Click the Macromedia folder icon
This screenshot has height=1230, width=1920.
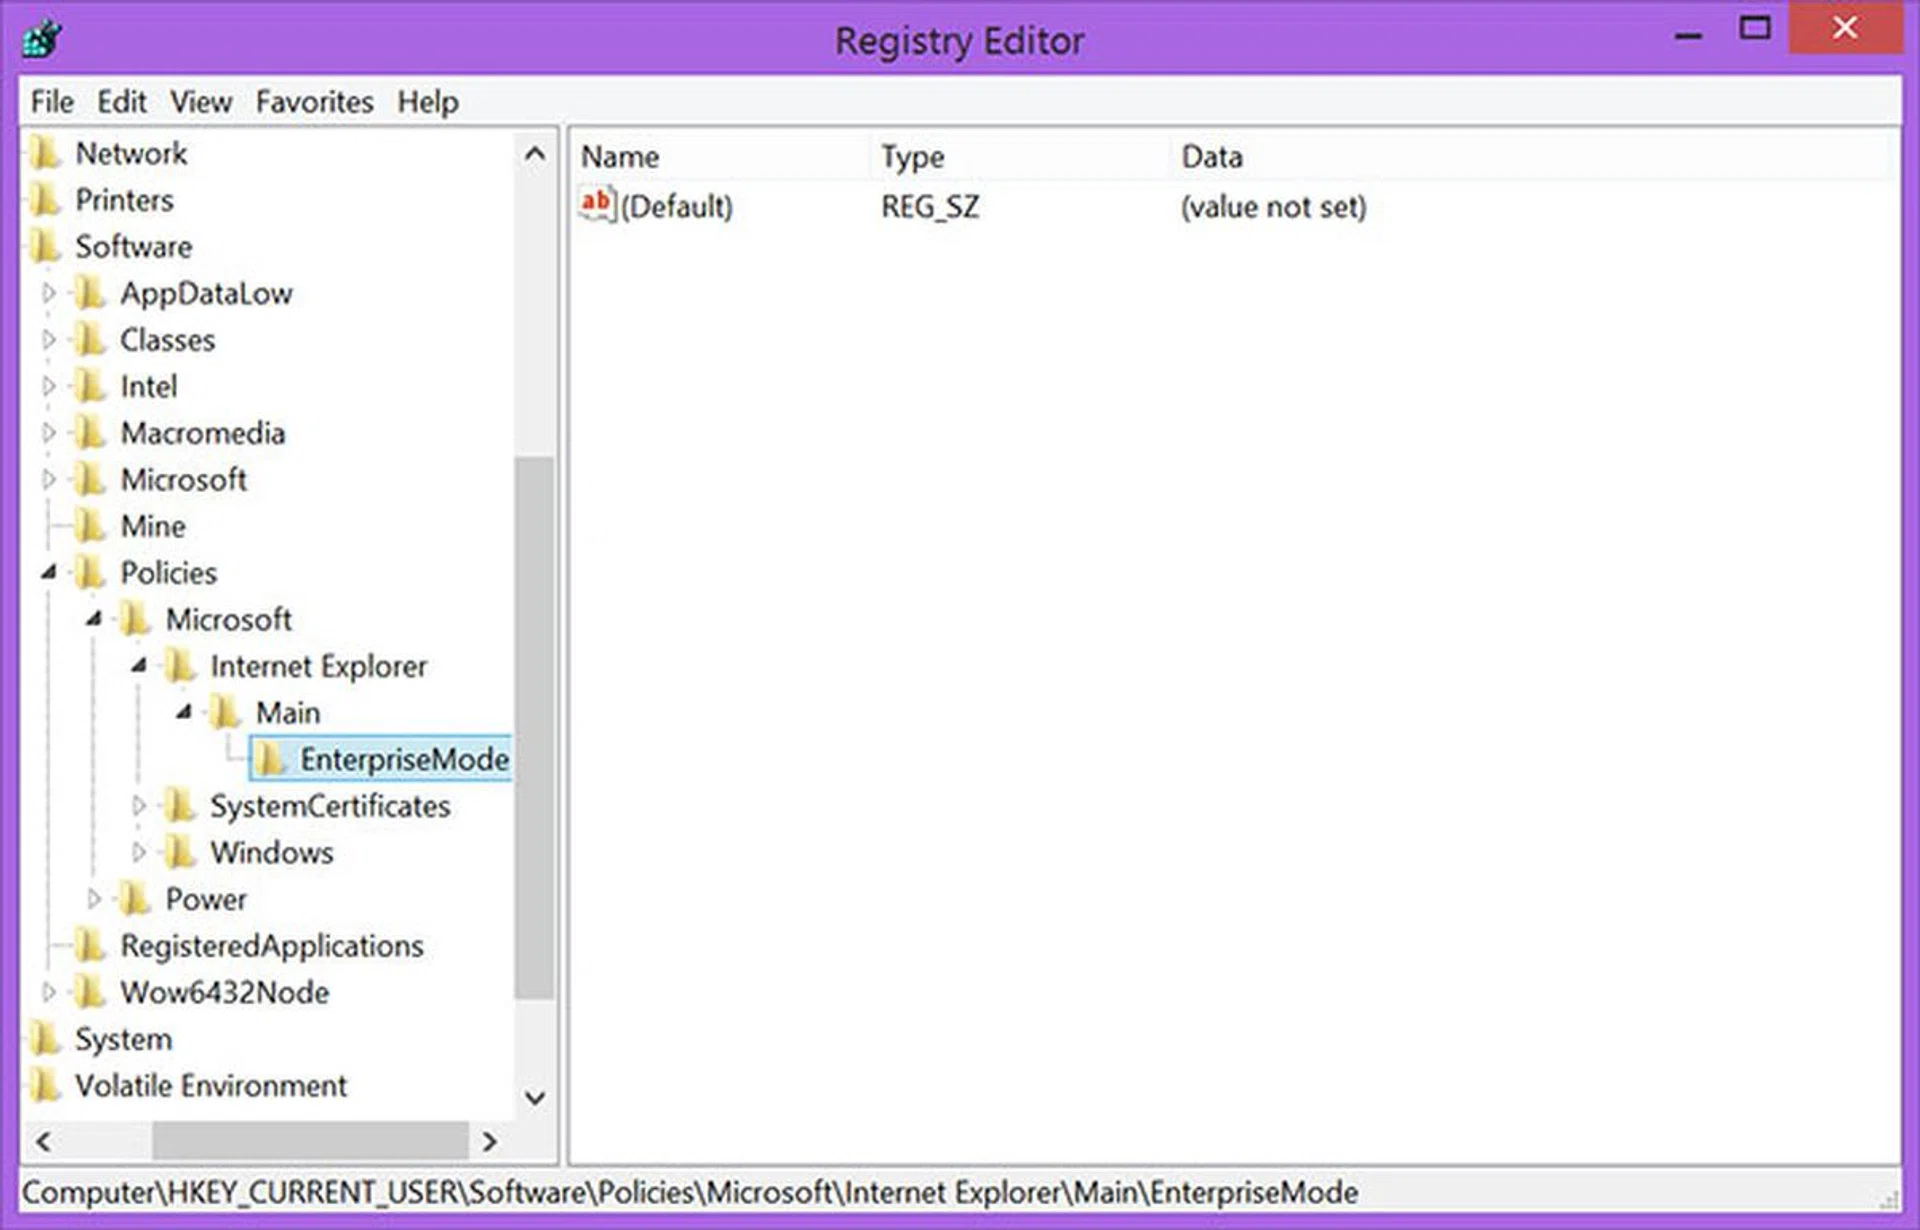pyautogui.click(x=90, y=433)
